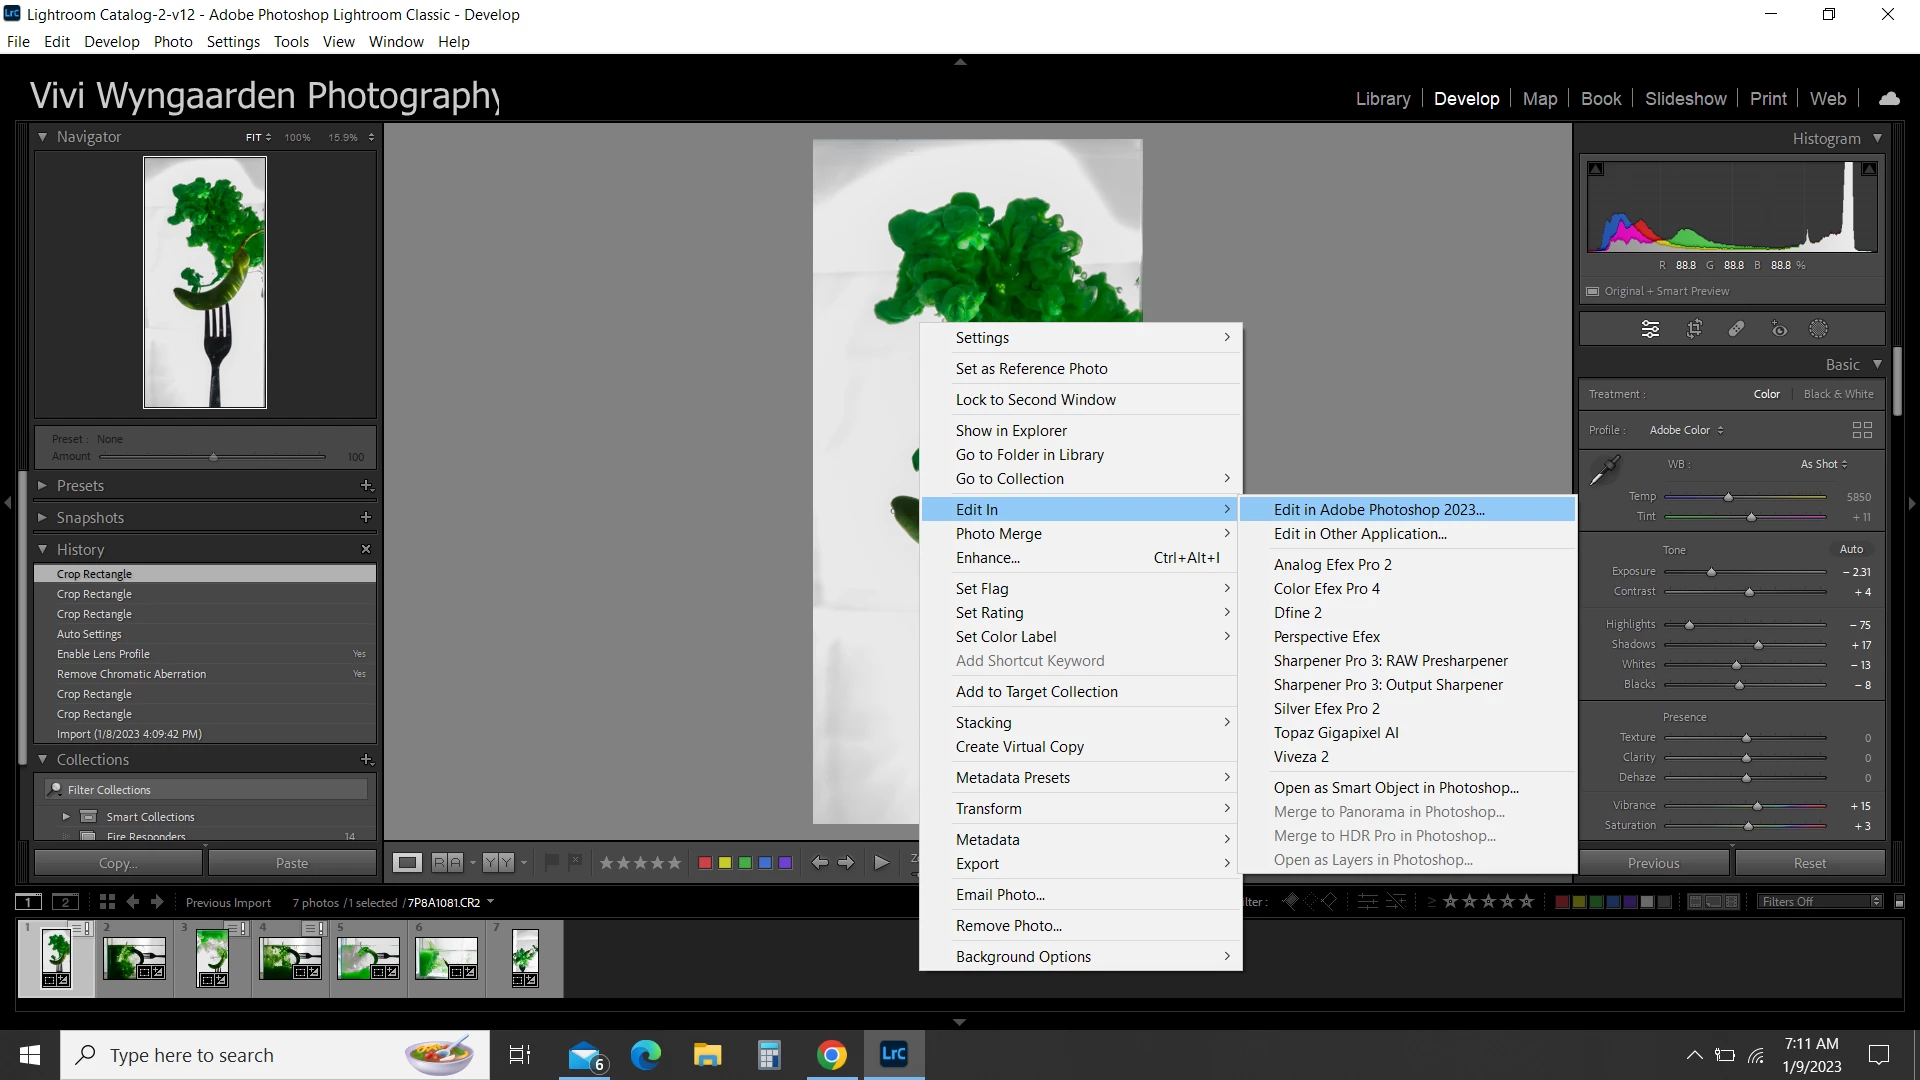Click the Red Eye Correction tool
Image resolution: width=1920 pixels, height=1080 pixels.
pos(1779,329)
